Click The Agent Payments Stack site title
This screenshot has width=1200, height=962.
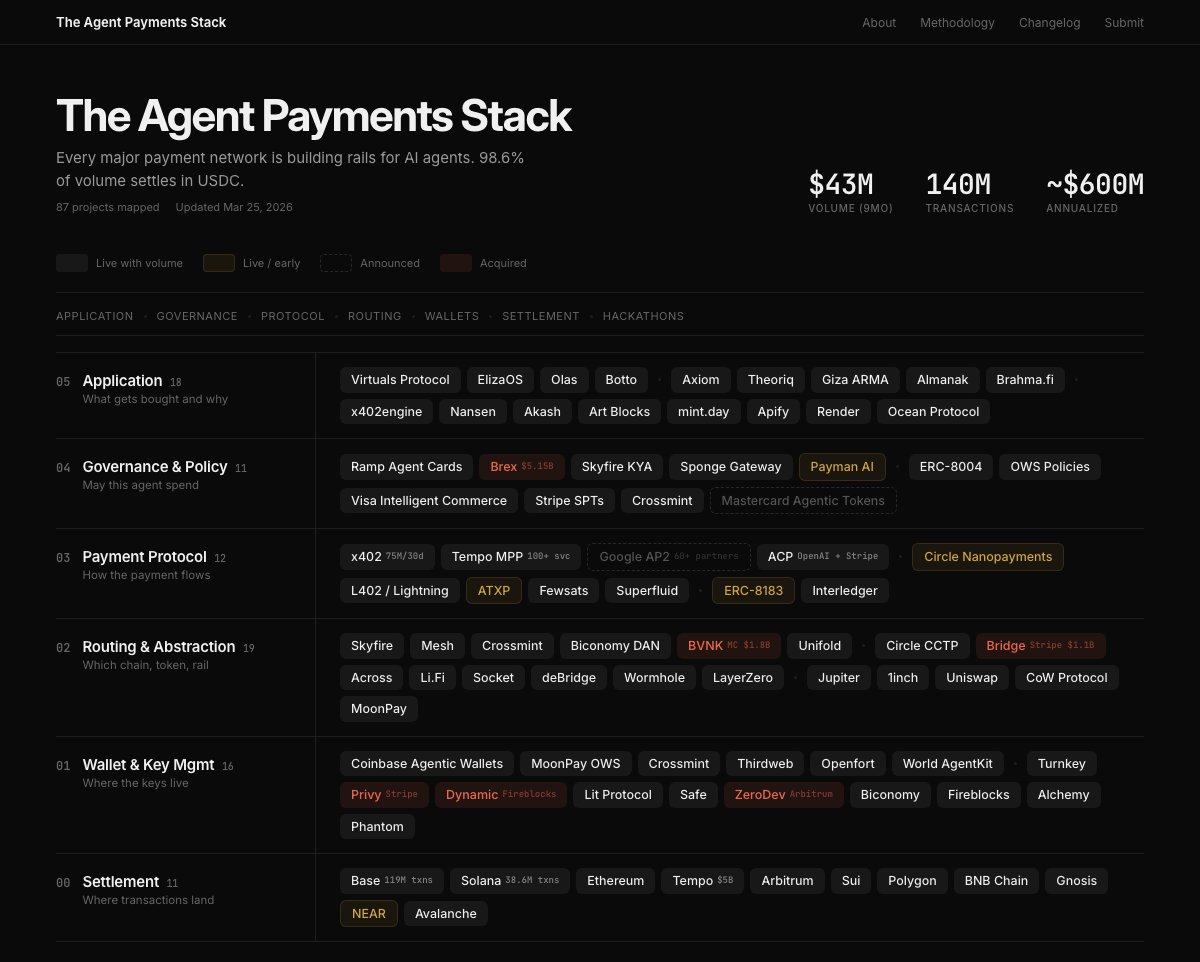(141, 22)
